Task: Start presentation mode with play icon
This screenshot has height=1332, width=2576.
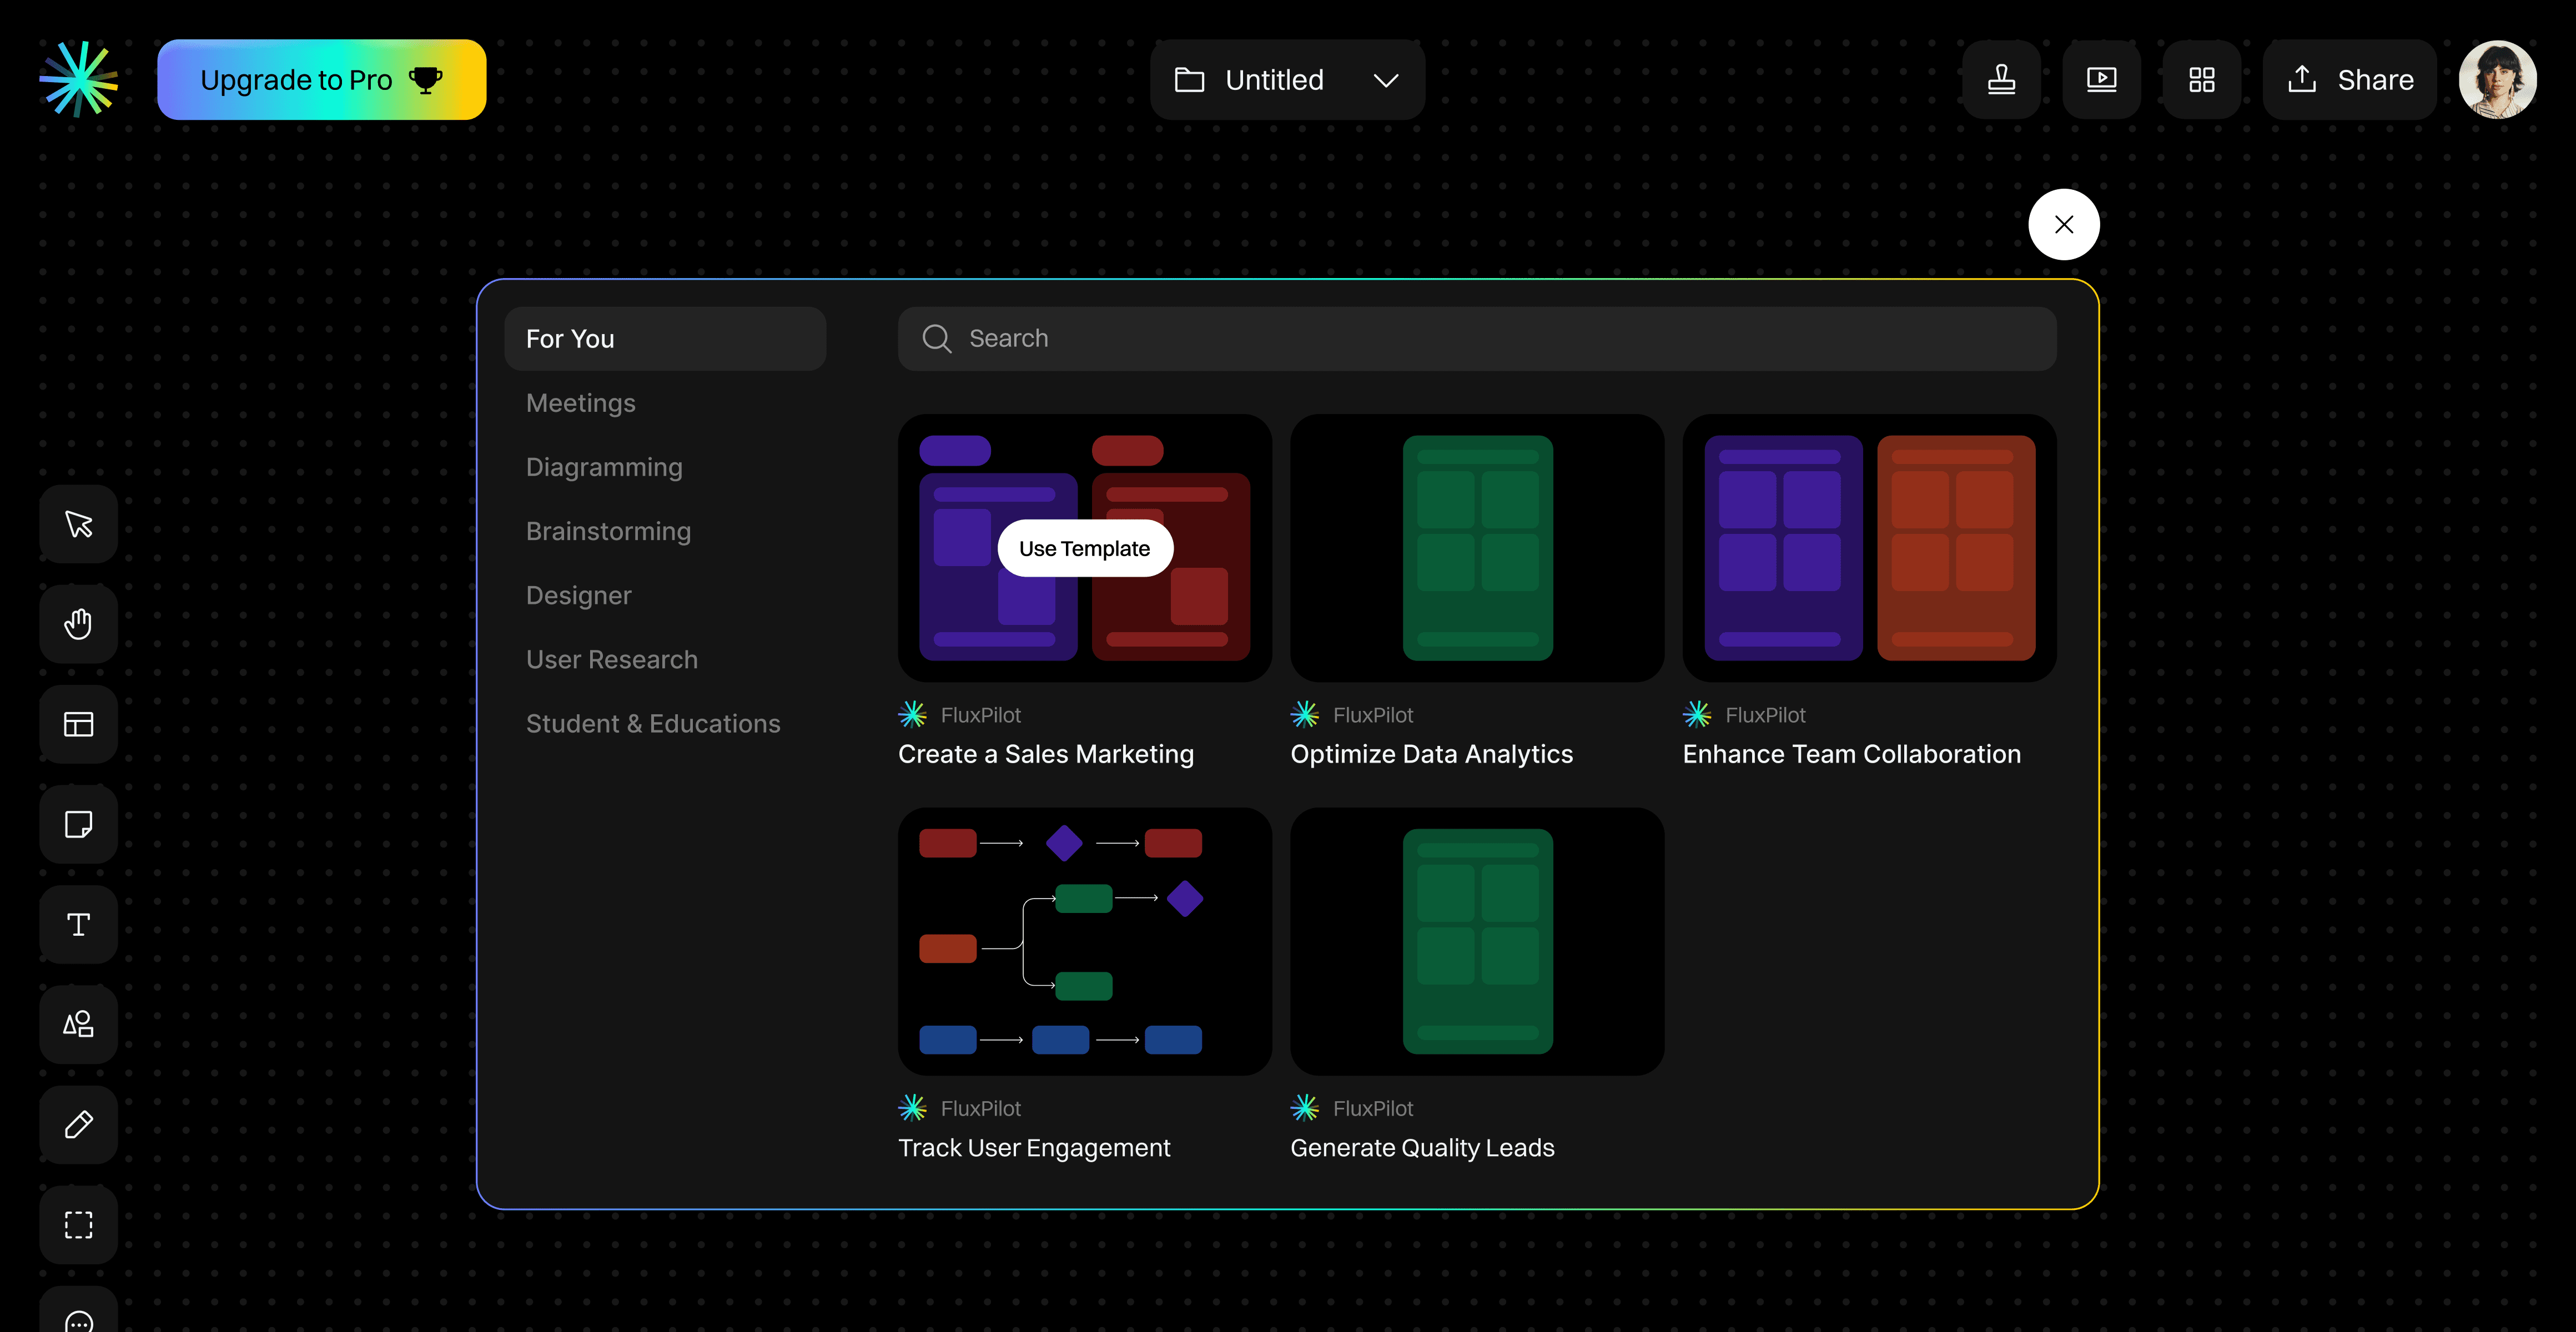Action: point(2101,80)
